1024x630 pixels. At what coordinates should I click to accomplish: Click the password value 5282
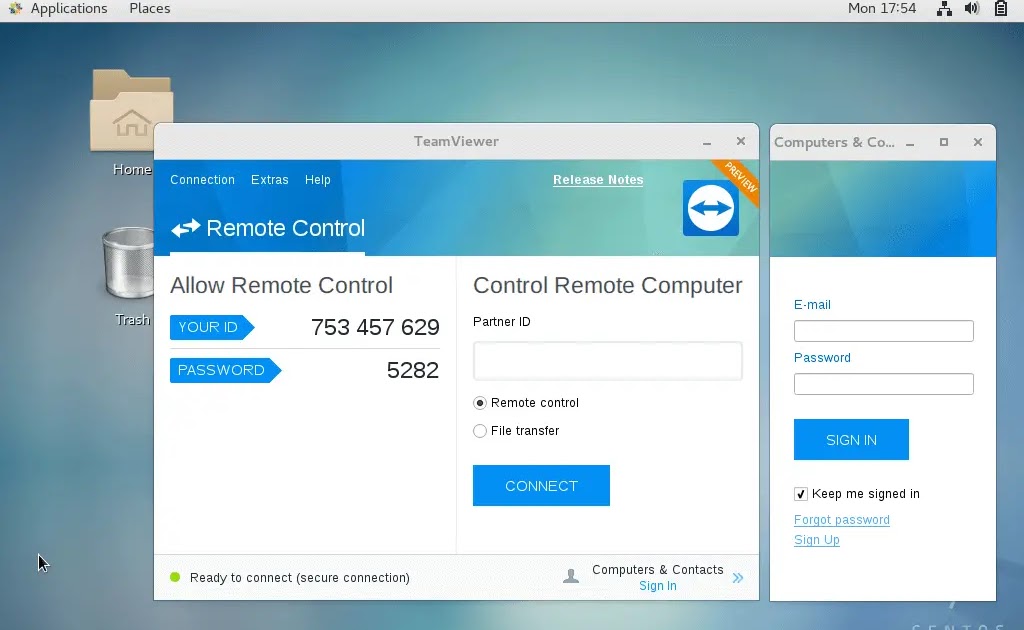point(413,370)
